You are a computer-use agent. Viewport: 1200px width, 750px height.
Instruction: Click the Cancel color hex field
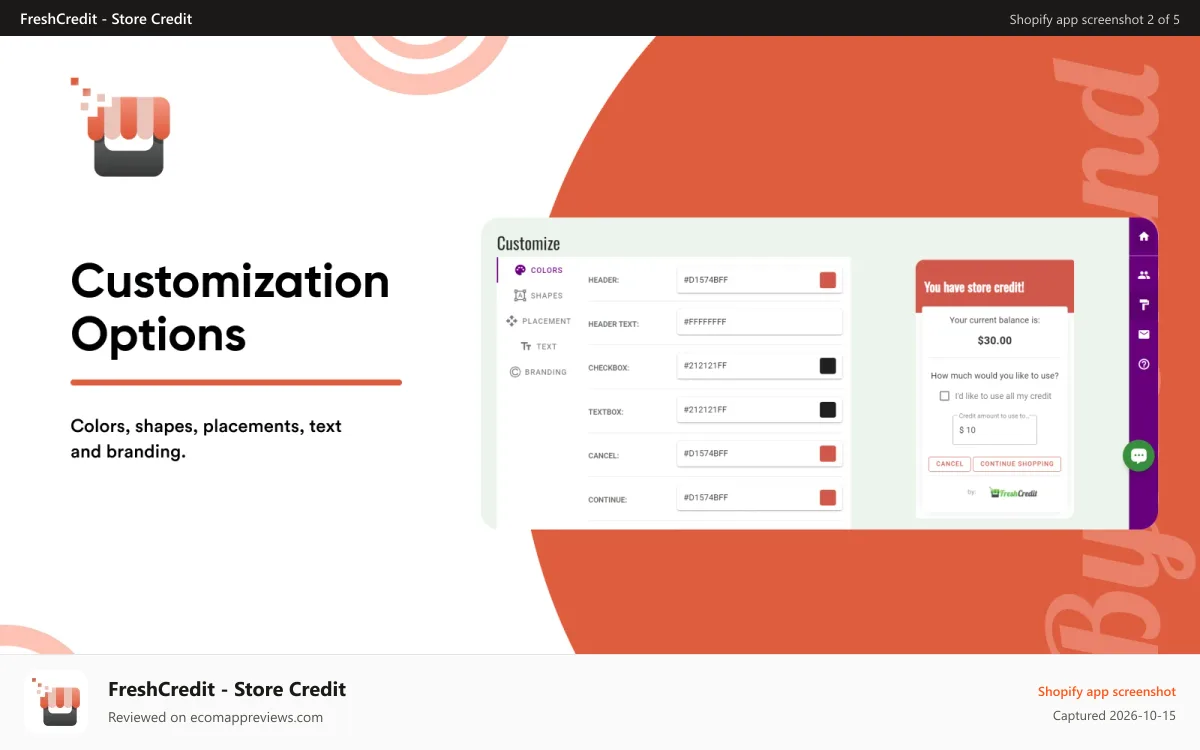click(759, 454)
